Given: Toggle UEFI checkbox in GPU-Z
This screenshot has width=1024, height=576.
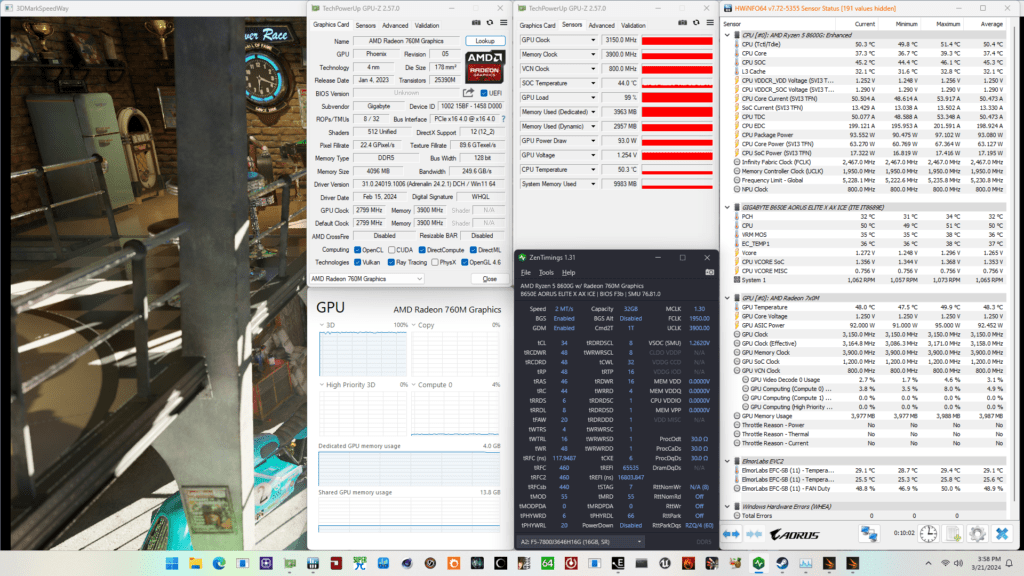Looking at the screenshot, I should 484,93.
